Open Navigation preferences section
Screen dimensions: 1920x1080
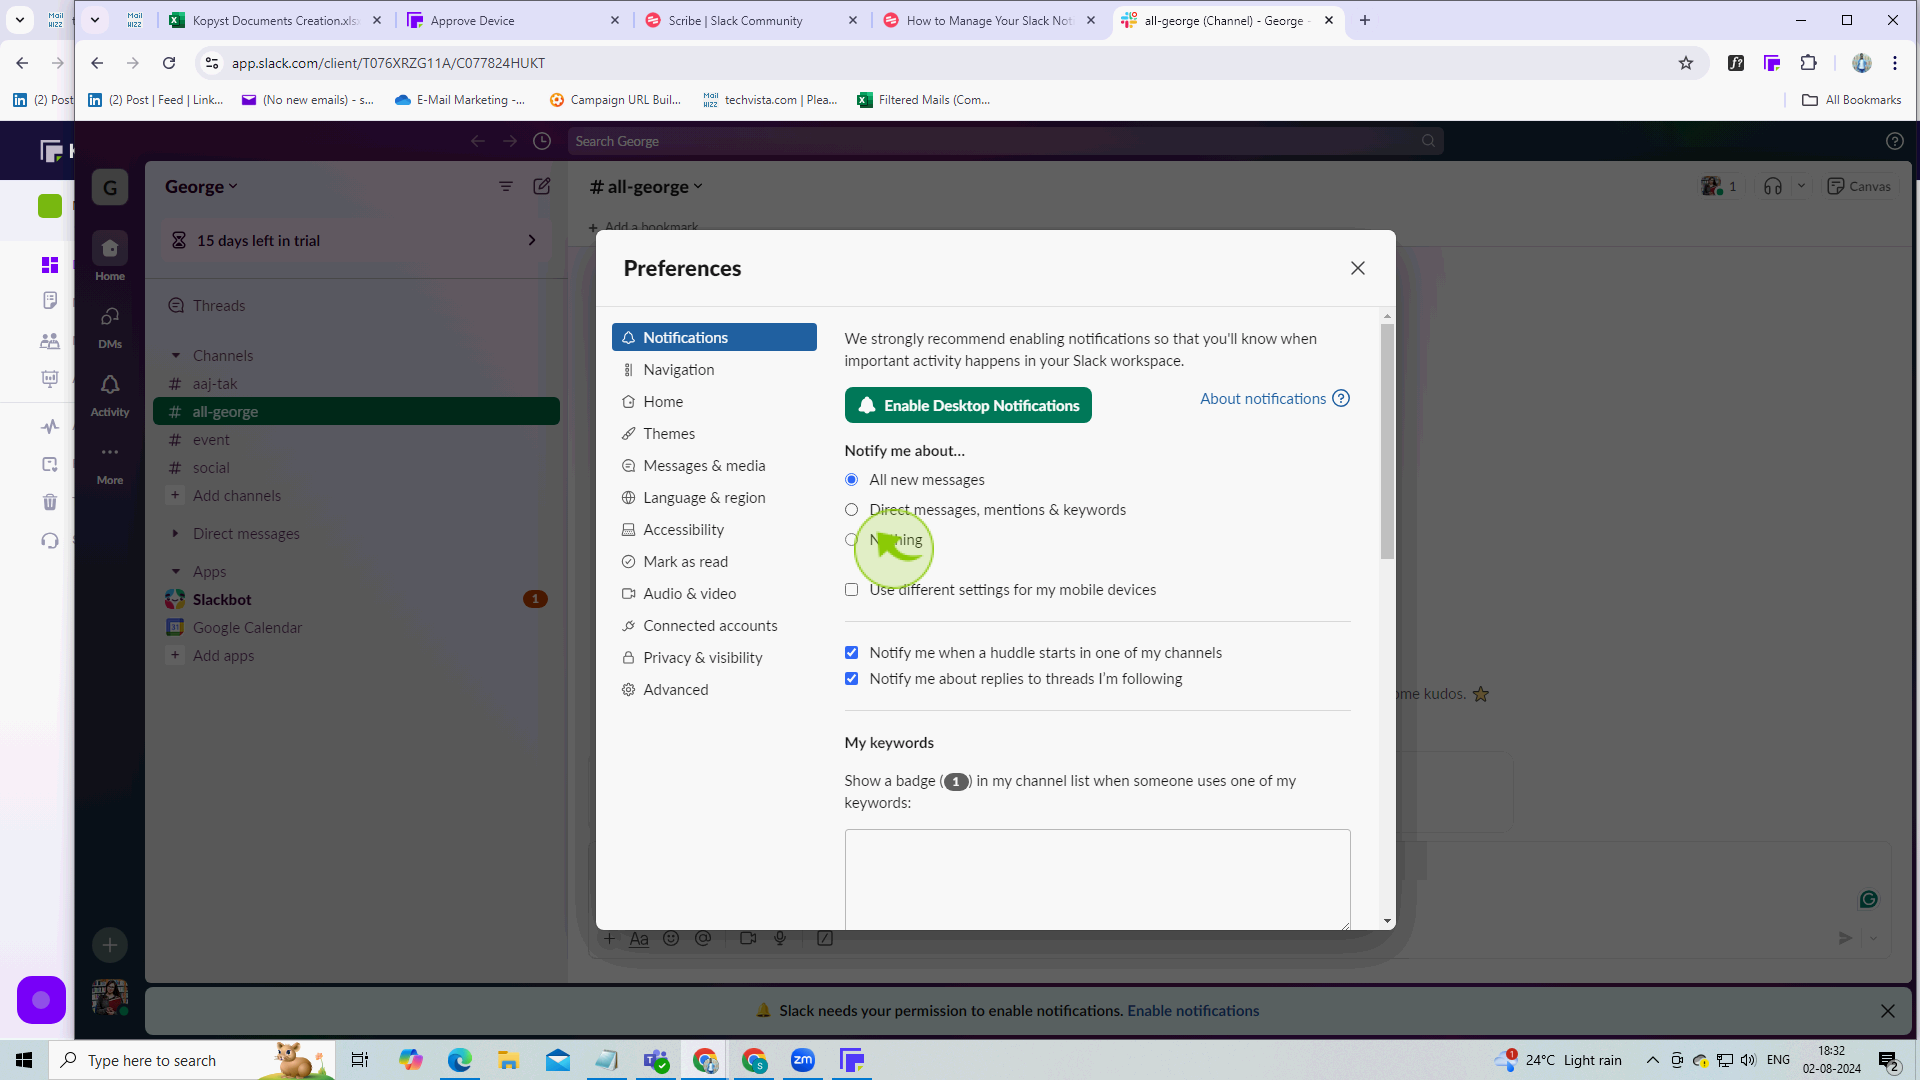pos(714,370)
